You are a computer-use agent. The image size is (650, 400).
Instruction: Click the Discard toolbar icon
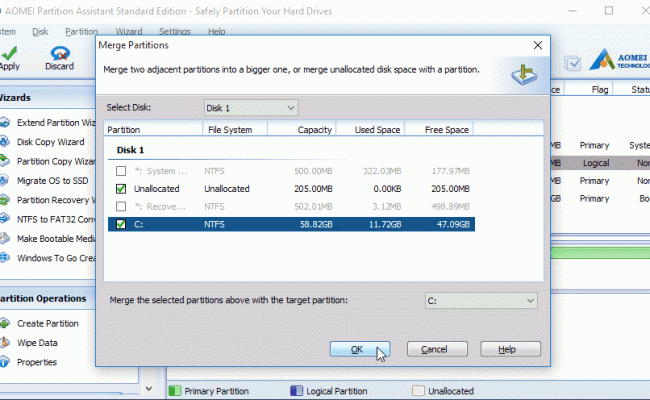tap(60, 53)
